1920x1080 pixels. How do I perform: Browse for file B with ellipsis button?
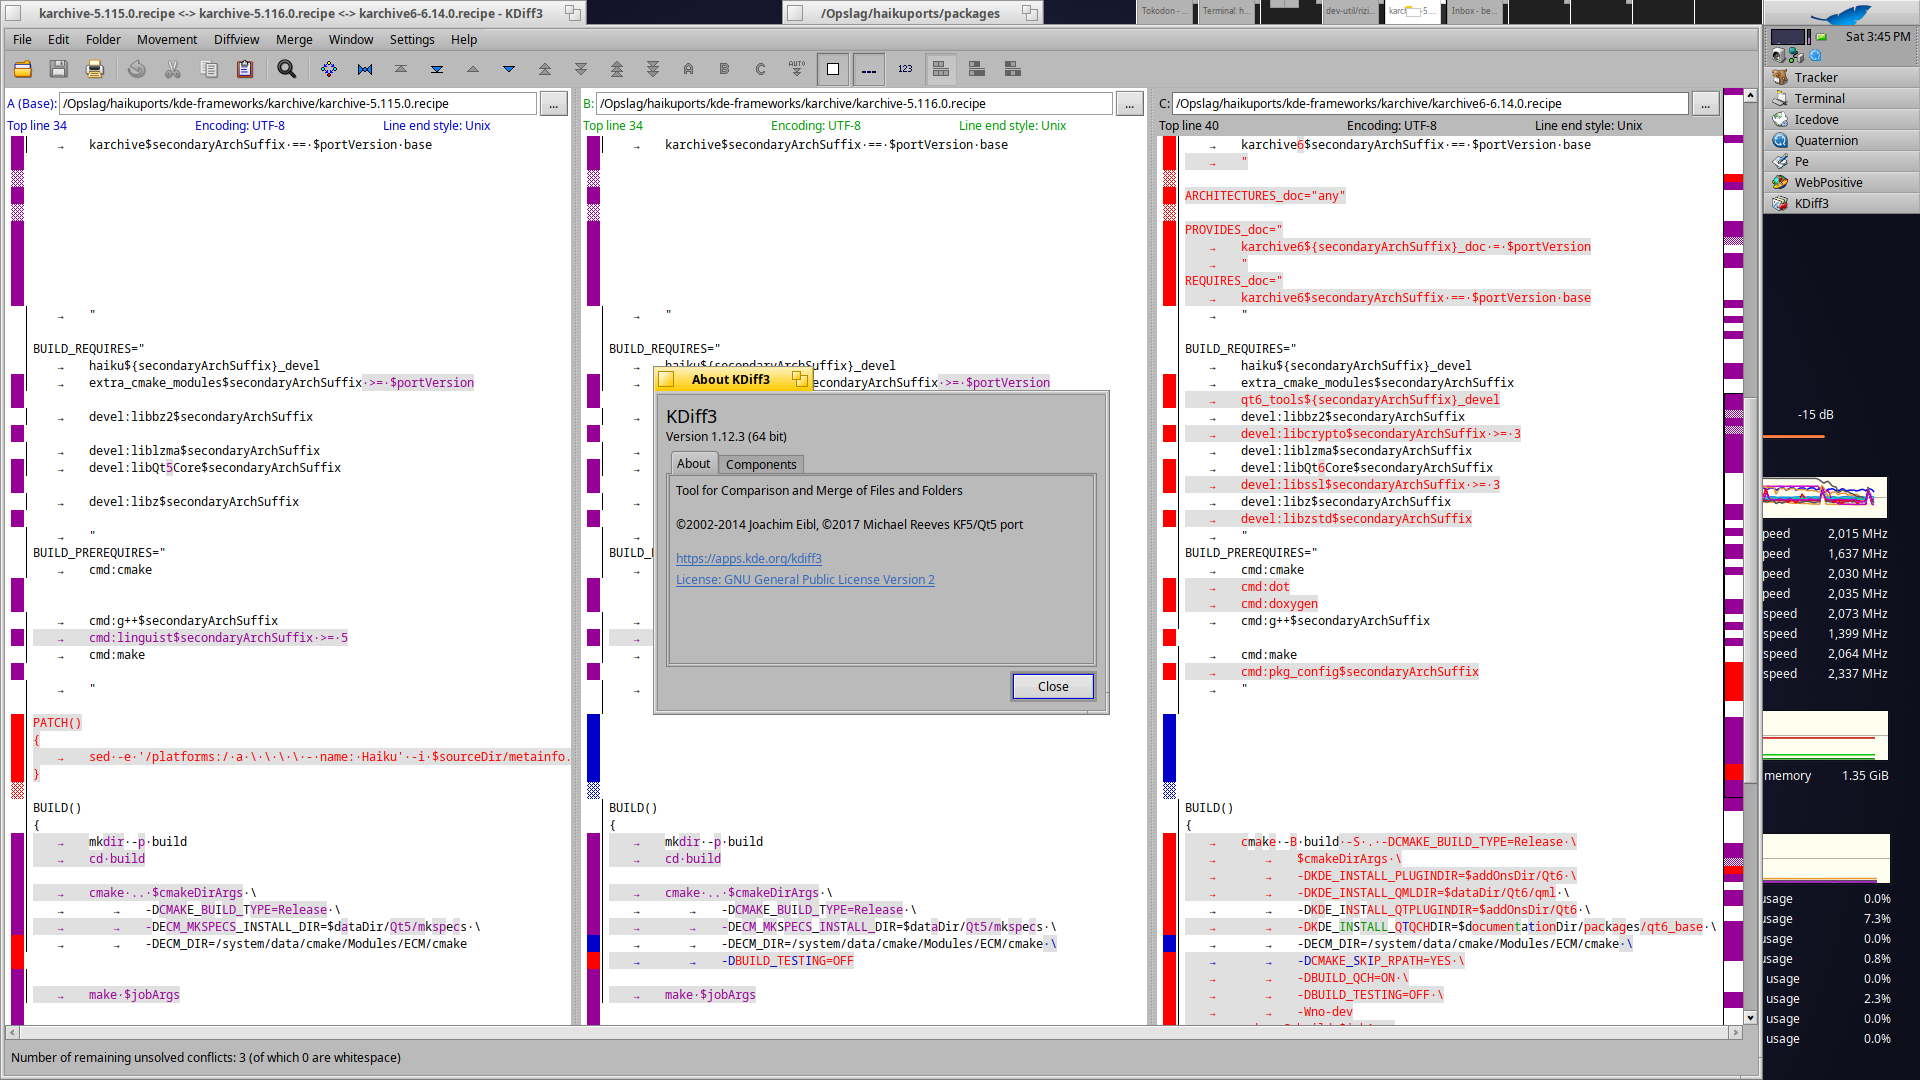click(x=1129, y=104)
